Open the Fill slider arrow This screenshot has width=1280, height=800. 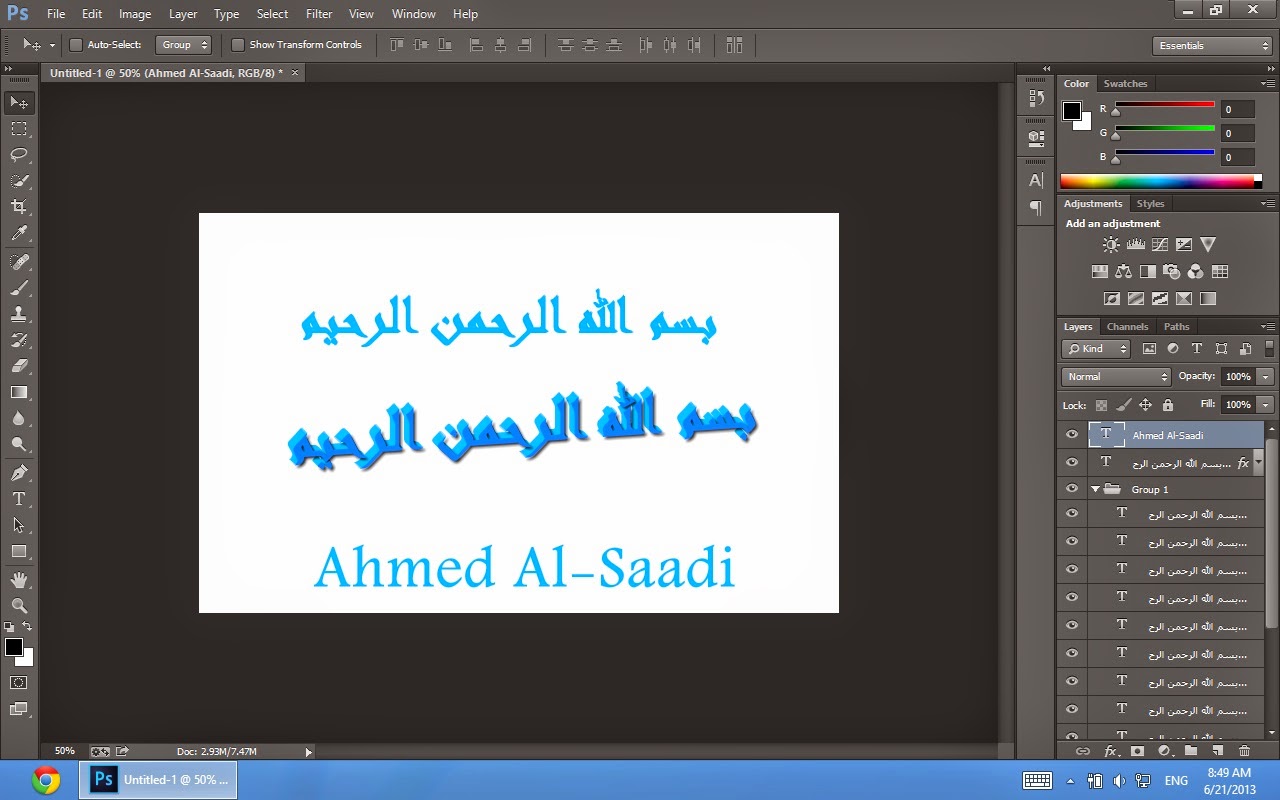click(x=1266, y=405)
